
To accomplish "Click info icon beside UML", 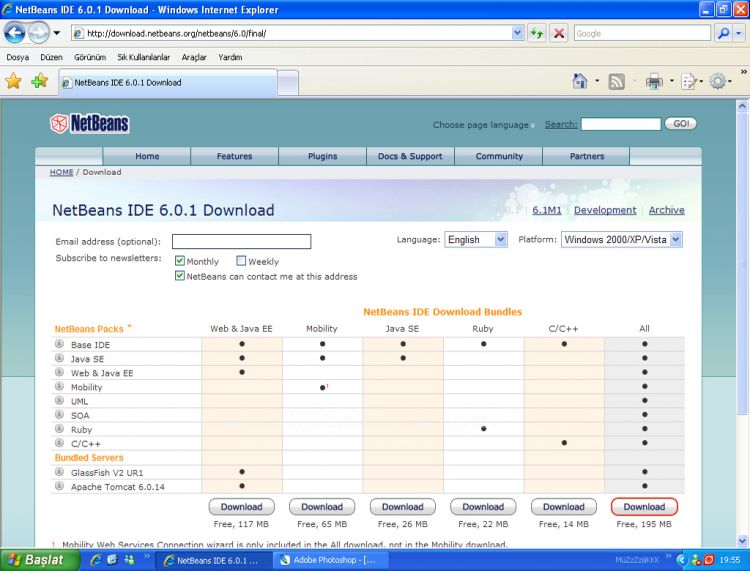I will point(59,400).
